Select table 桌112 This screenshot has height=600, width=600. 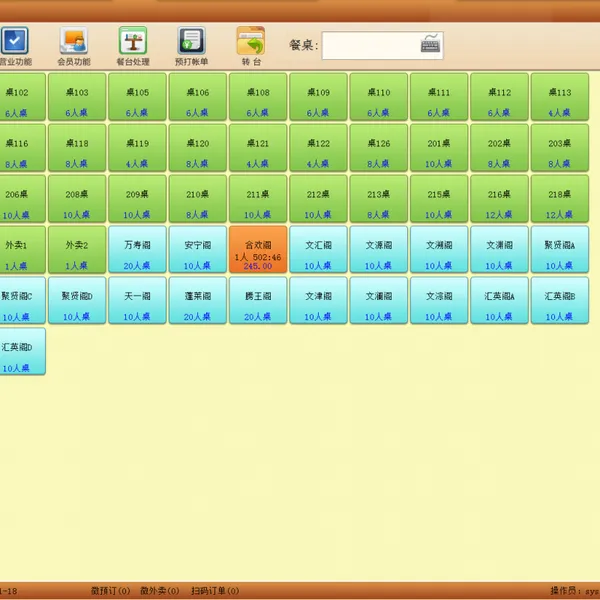click(x=499, y=97)
